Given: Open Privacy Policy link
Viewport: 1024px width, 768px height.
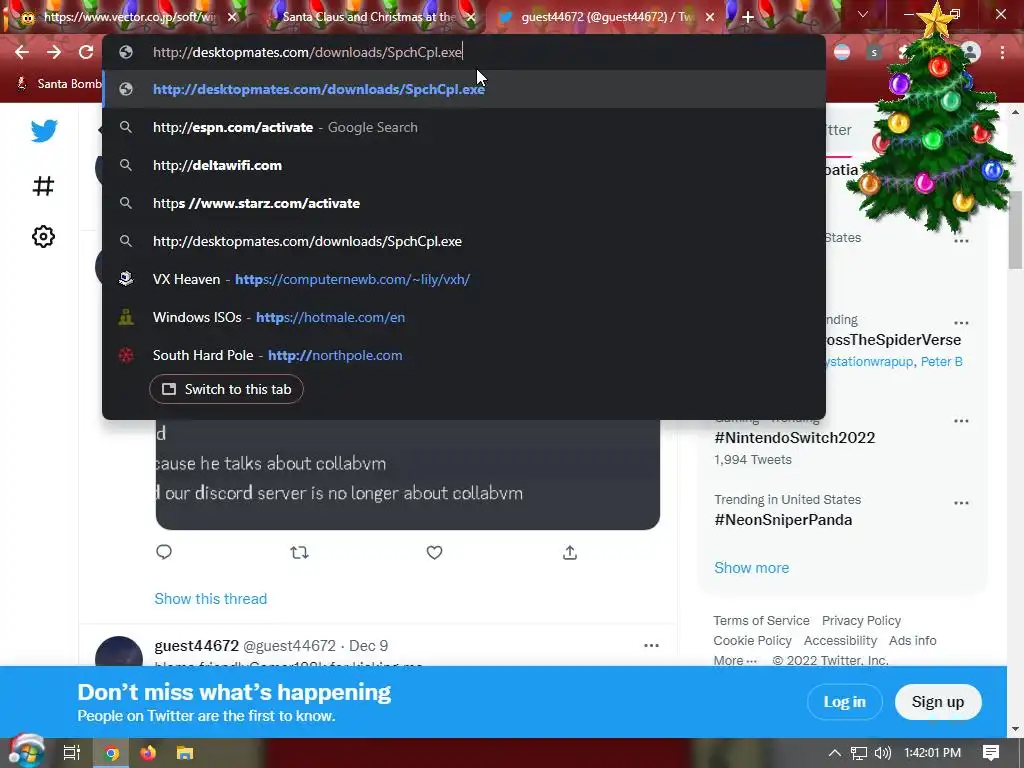Looking at the screenshot, I should (861, 620).
